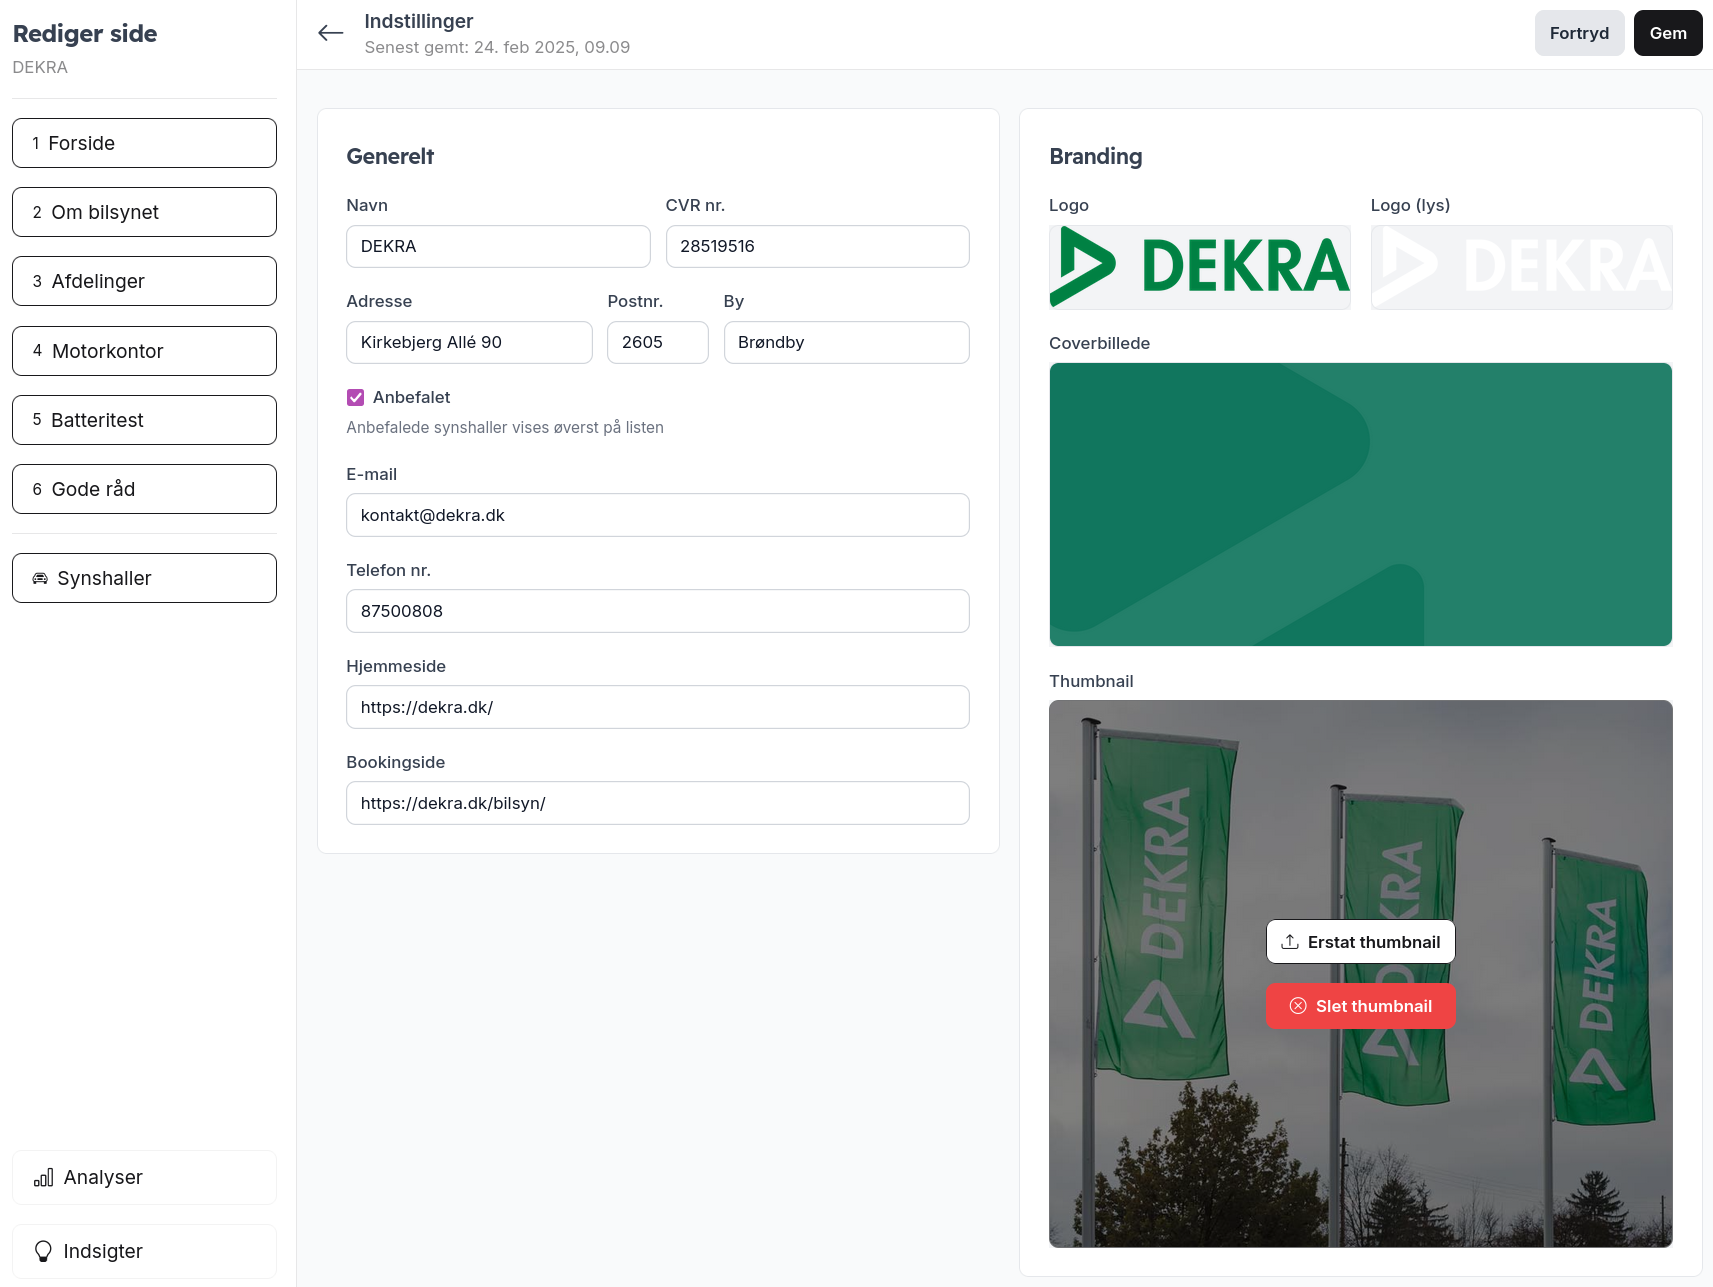Image resolution: width=1713 pixels, height=1287 pixels.
Task: Click the upload icon in Erstat thumbnail
Action: (x=1290, y=942)
